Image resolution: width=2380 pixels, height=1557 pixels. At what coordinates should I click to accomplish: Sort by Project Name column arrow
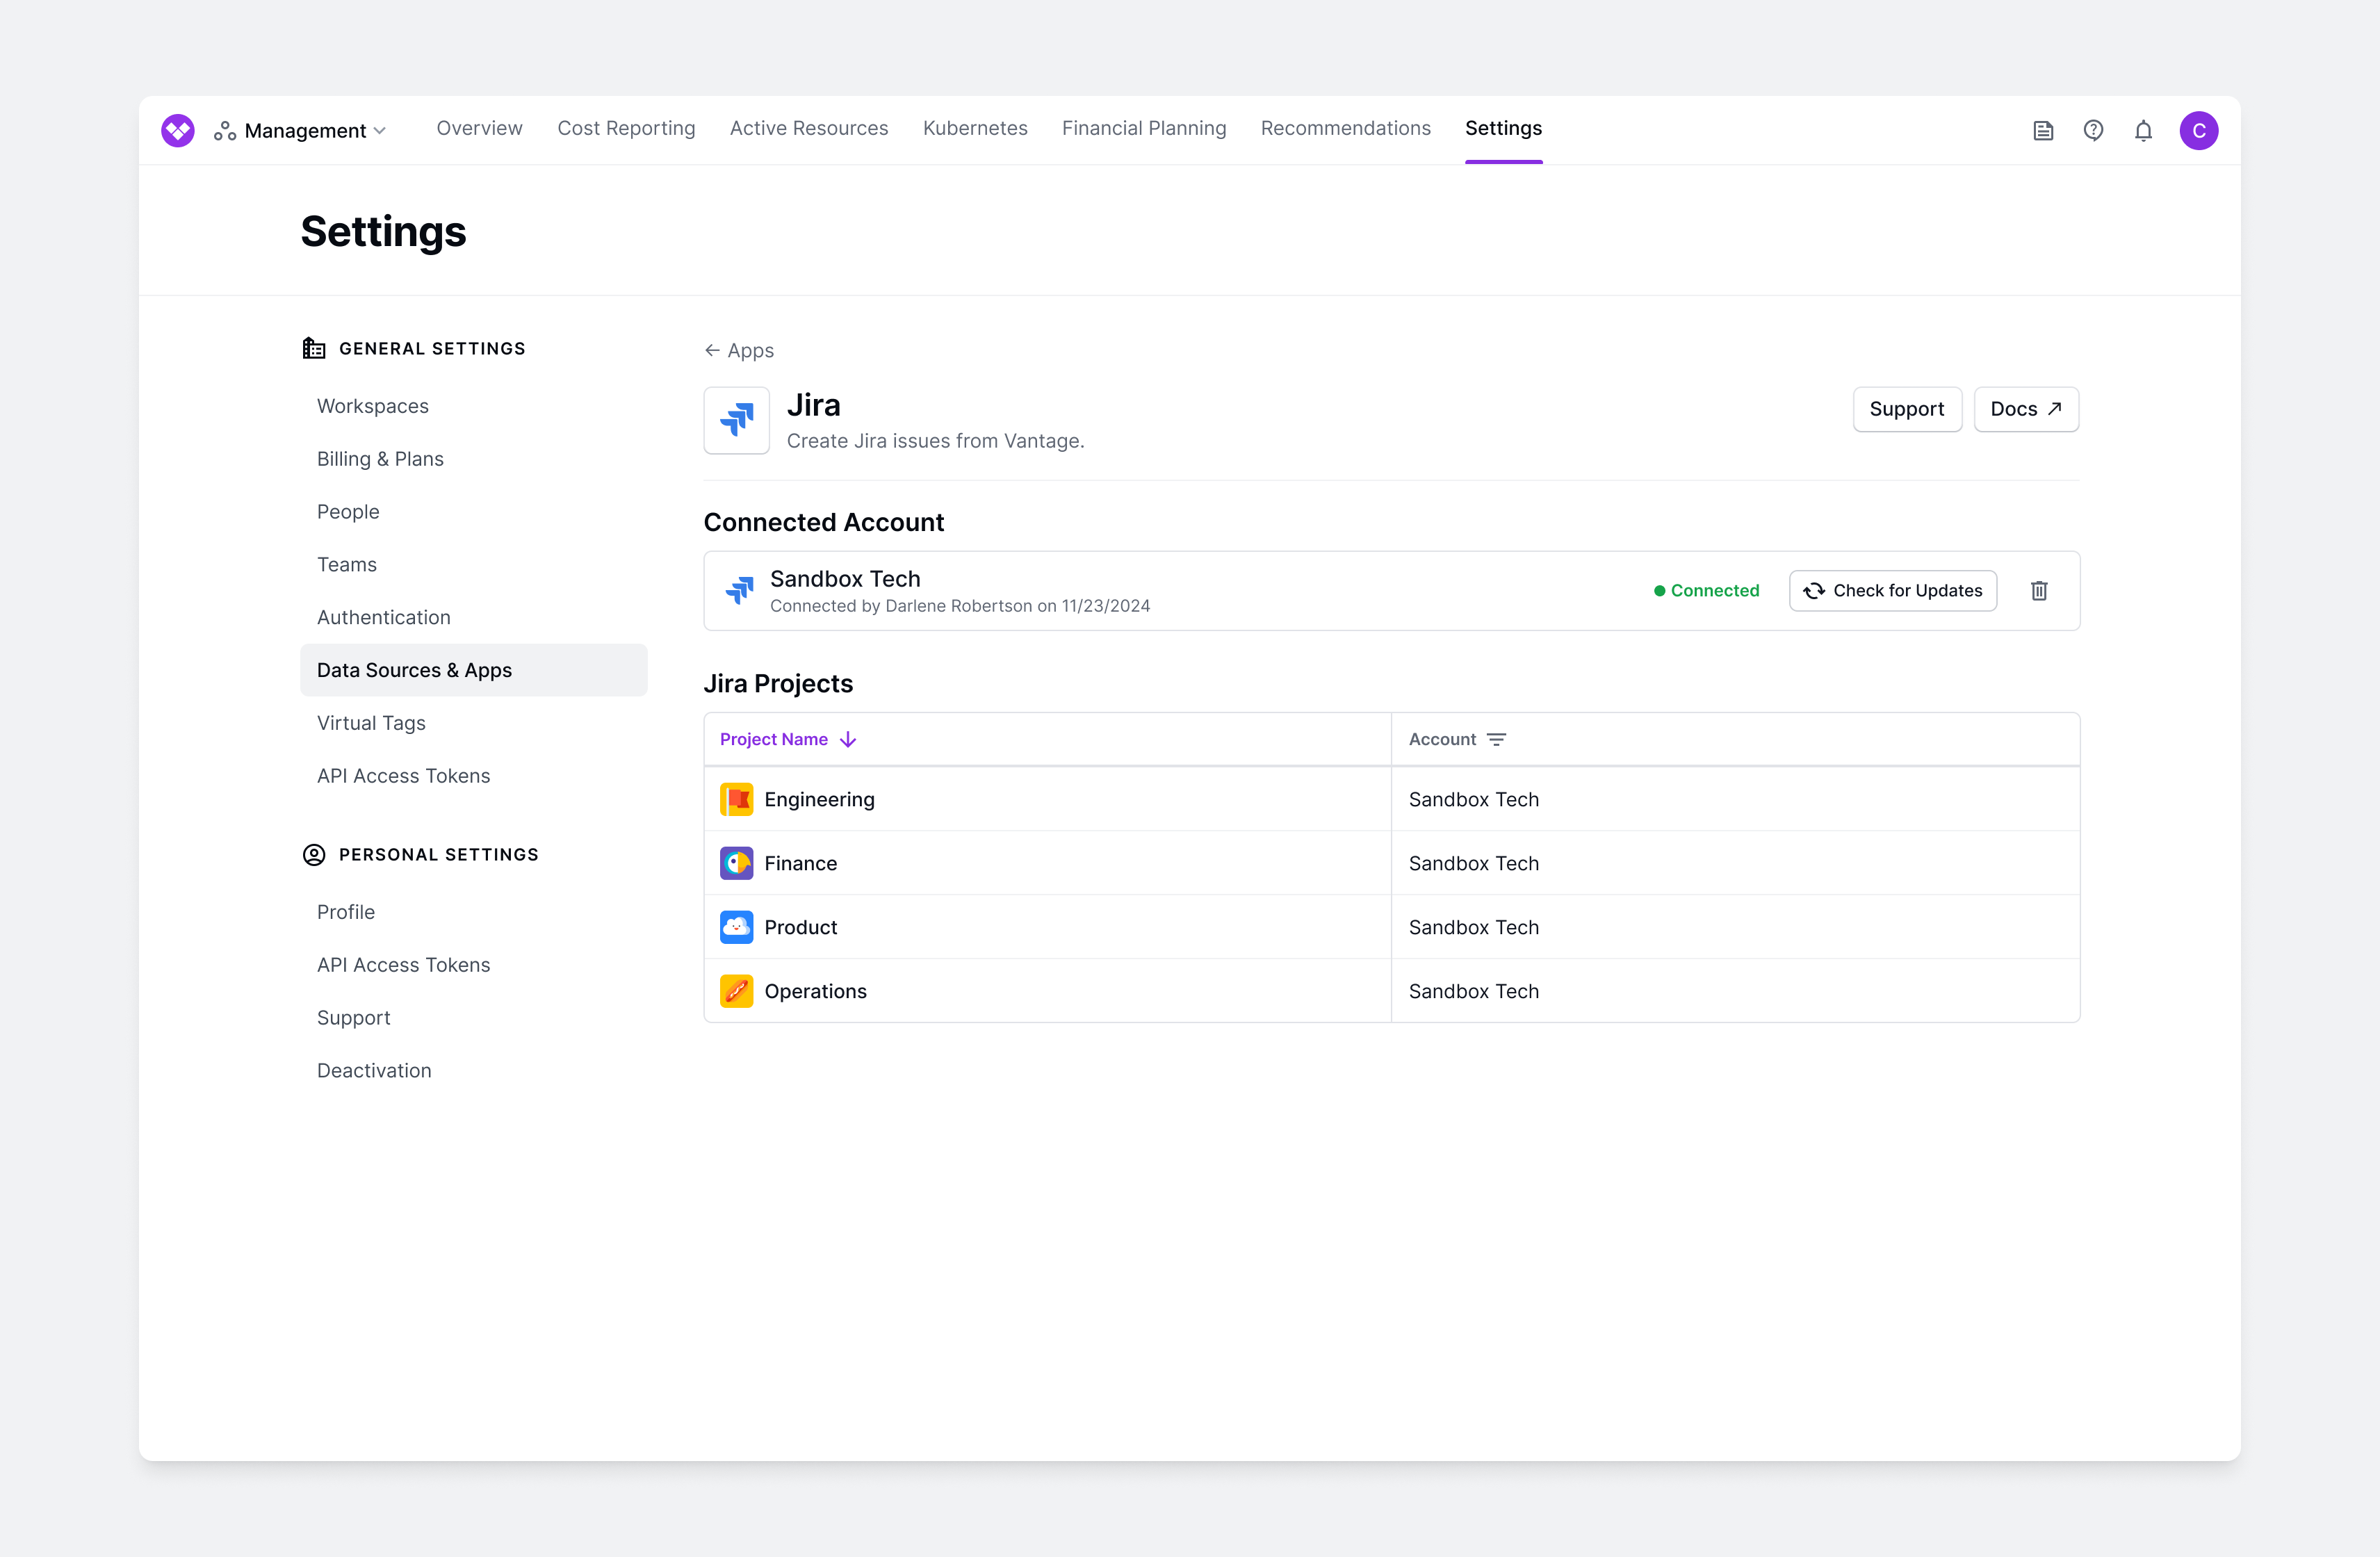pyautogui.click(x=848, y=739)
